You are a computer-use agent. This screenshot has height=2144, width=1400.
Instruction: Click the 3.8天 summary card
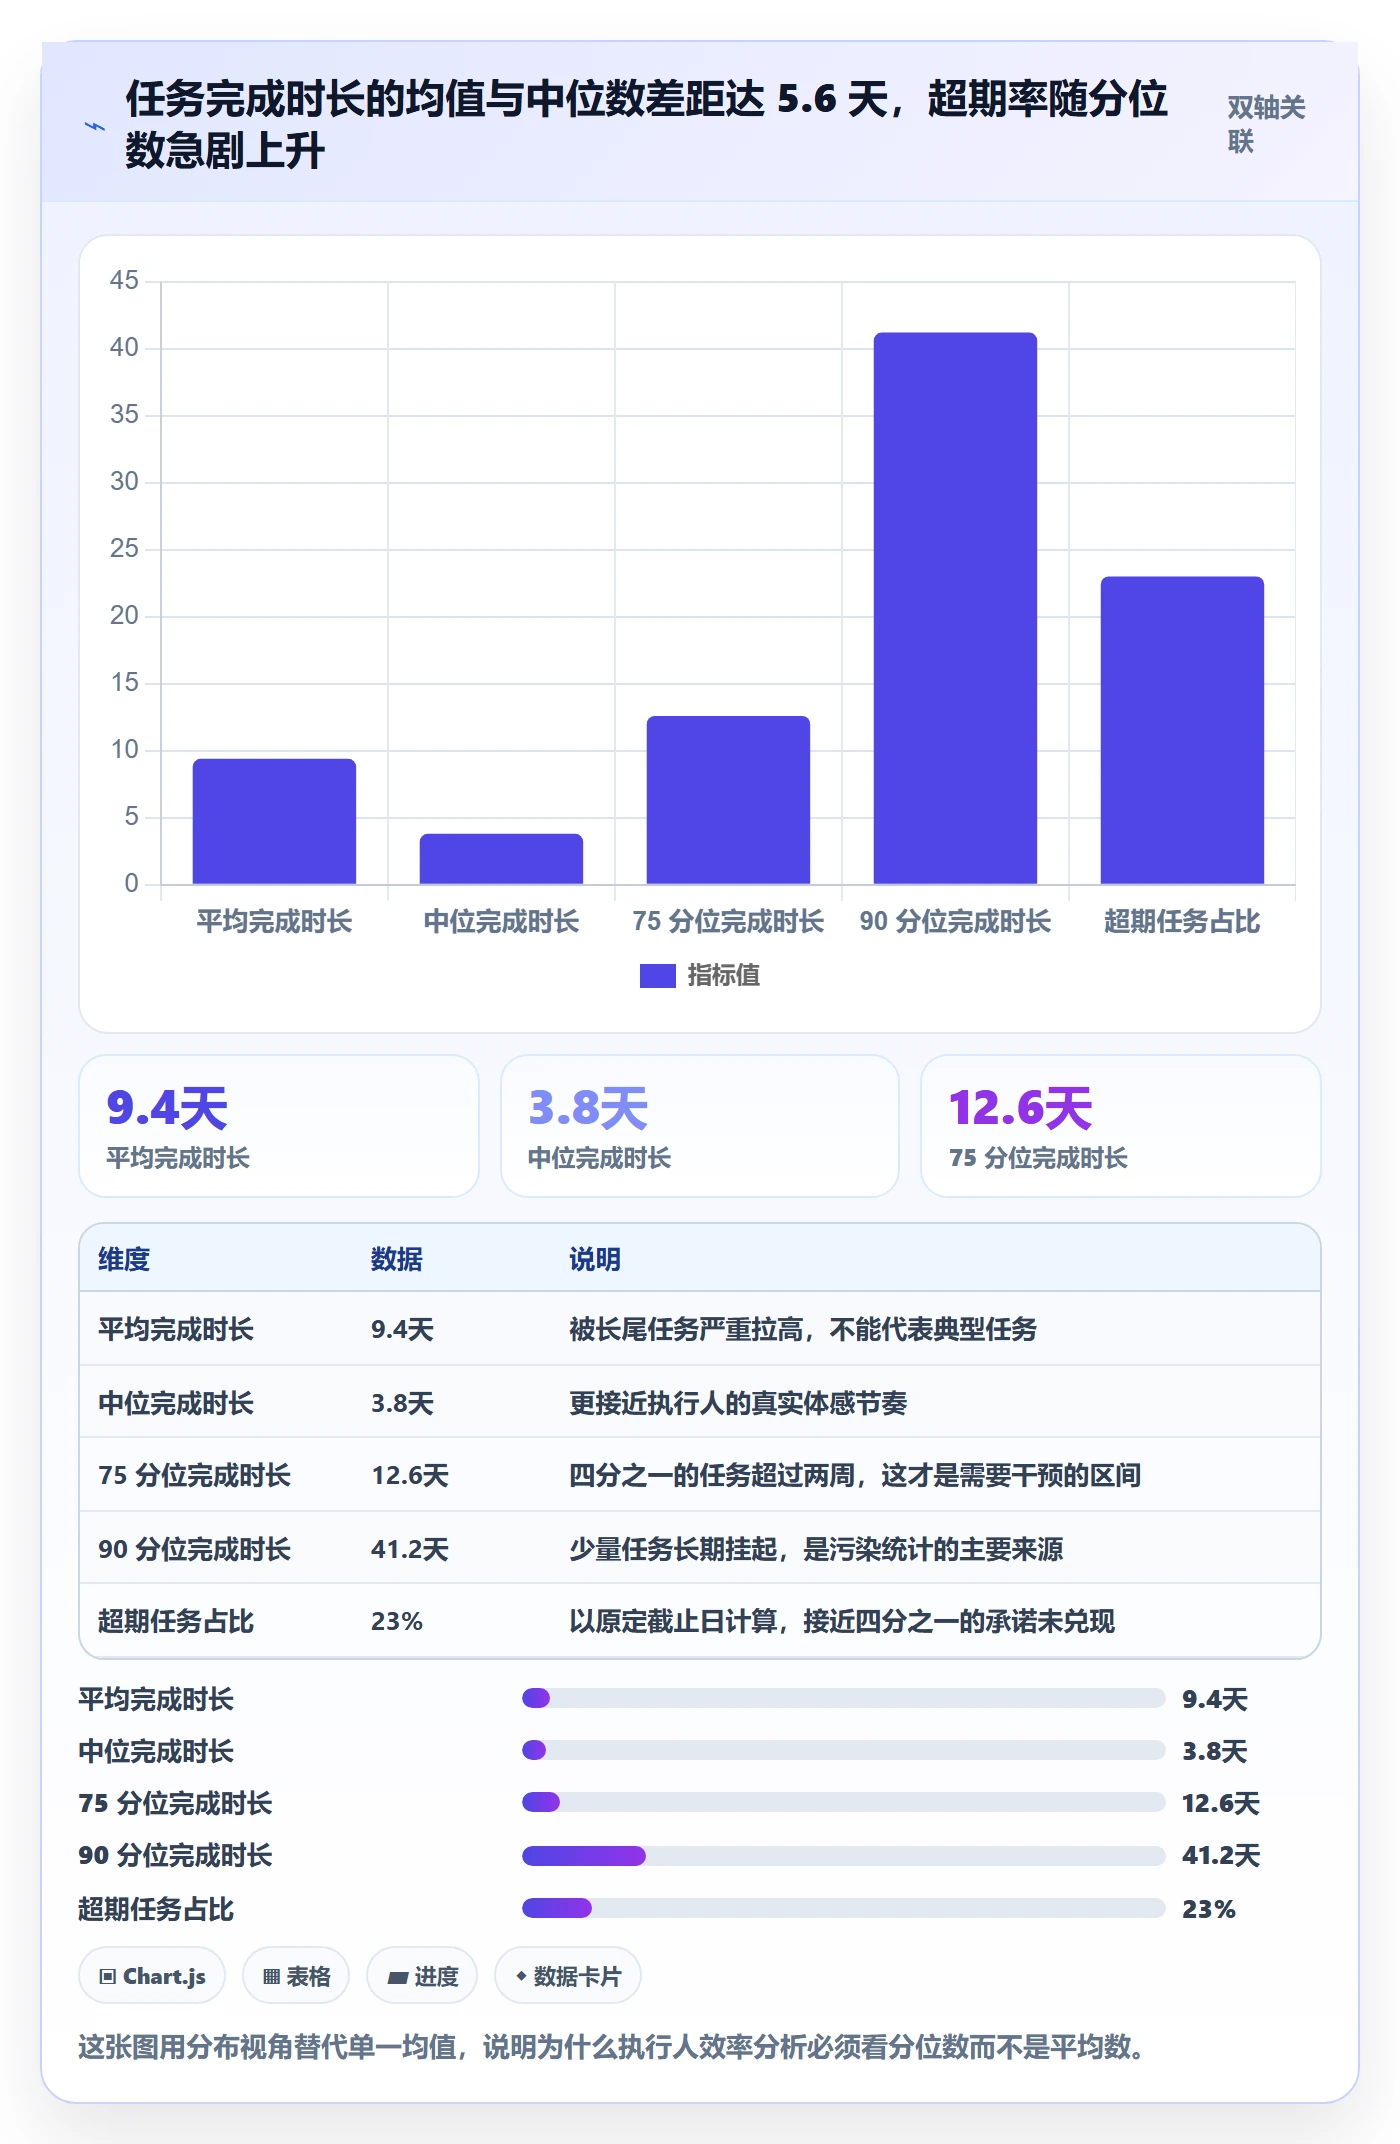[x=700, y=1126]
